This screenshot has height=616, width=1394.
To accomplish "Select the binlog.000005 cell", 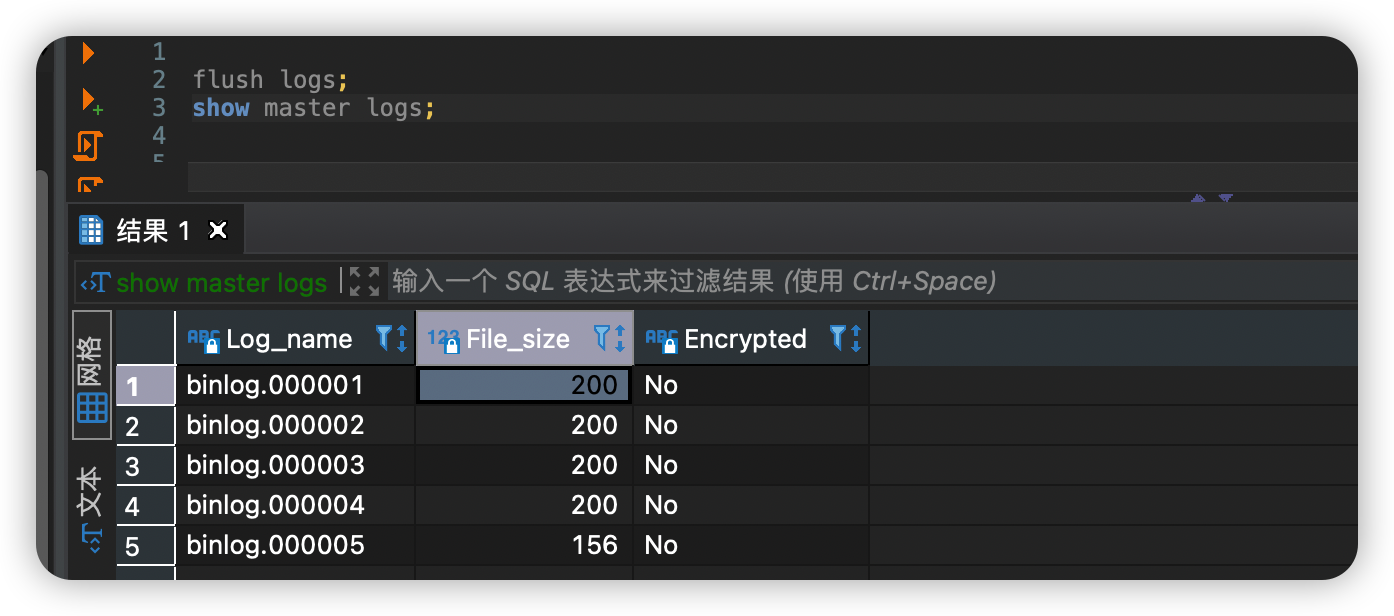I will 295,545.
